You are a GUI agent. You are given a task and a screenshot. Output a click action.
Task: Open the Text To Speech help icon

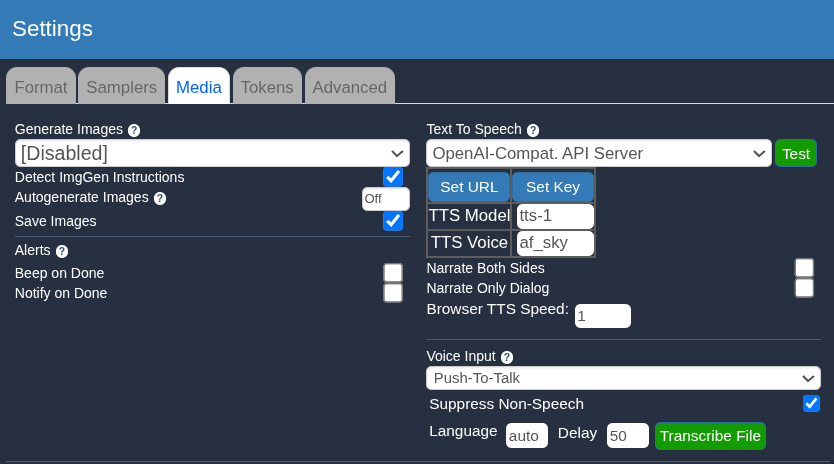533,130
